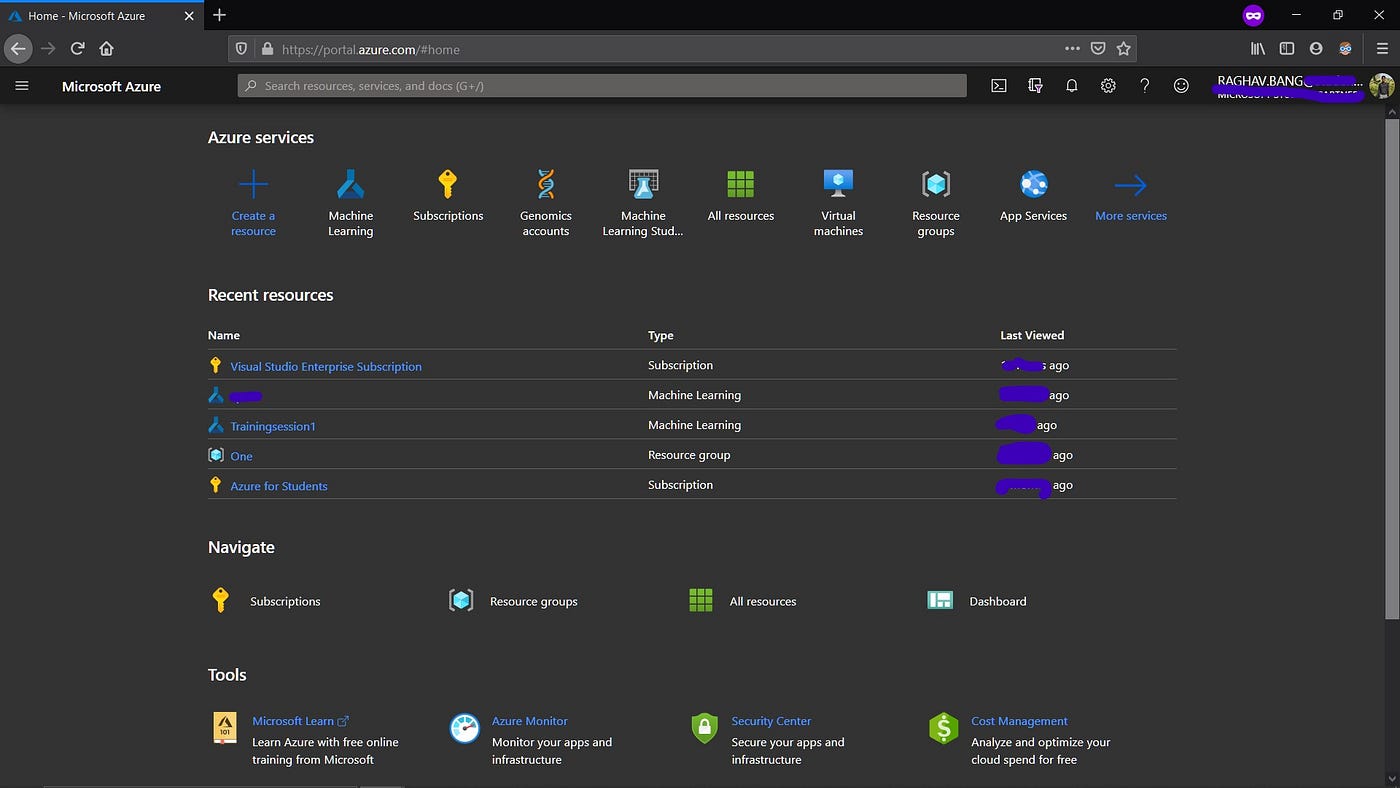This screenshot has height=788, width=1400.
Task: Click the Last Viewed column header
Action: (1032, 335)
